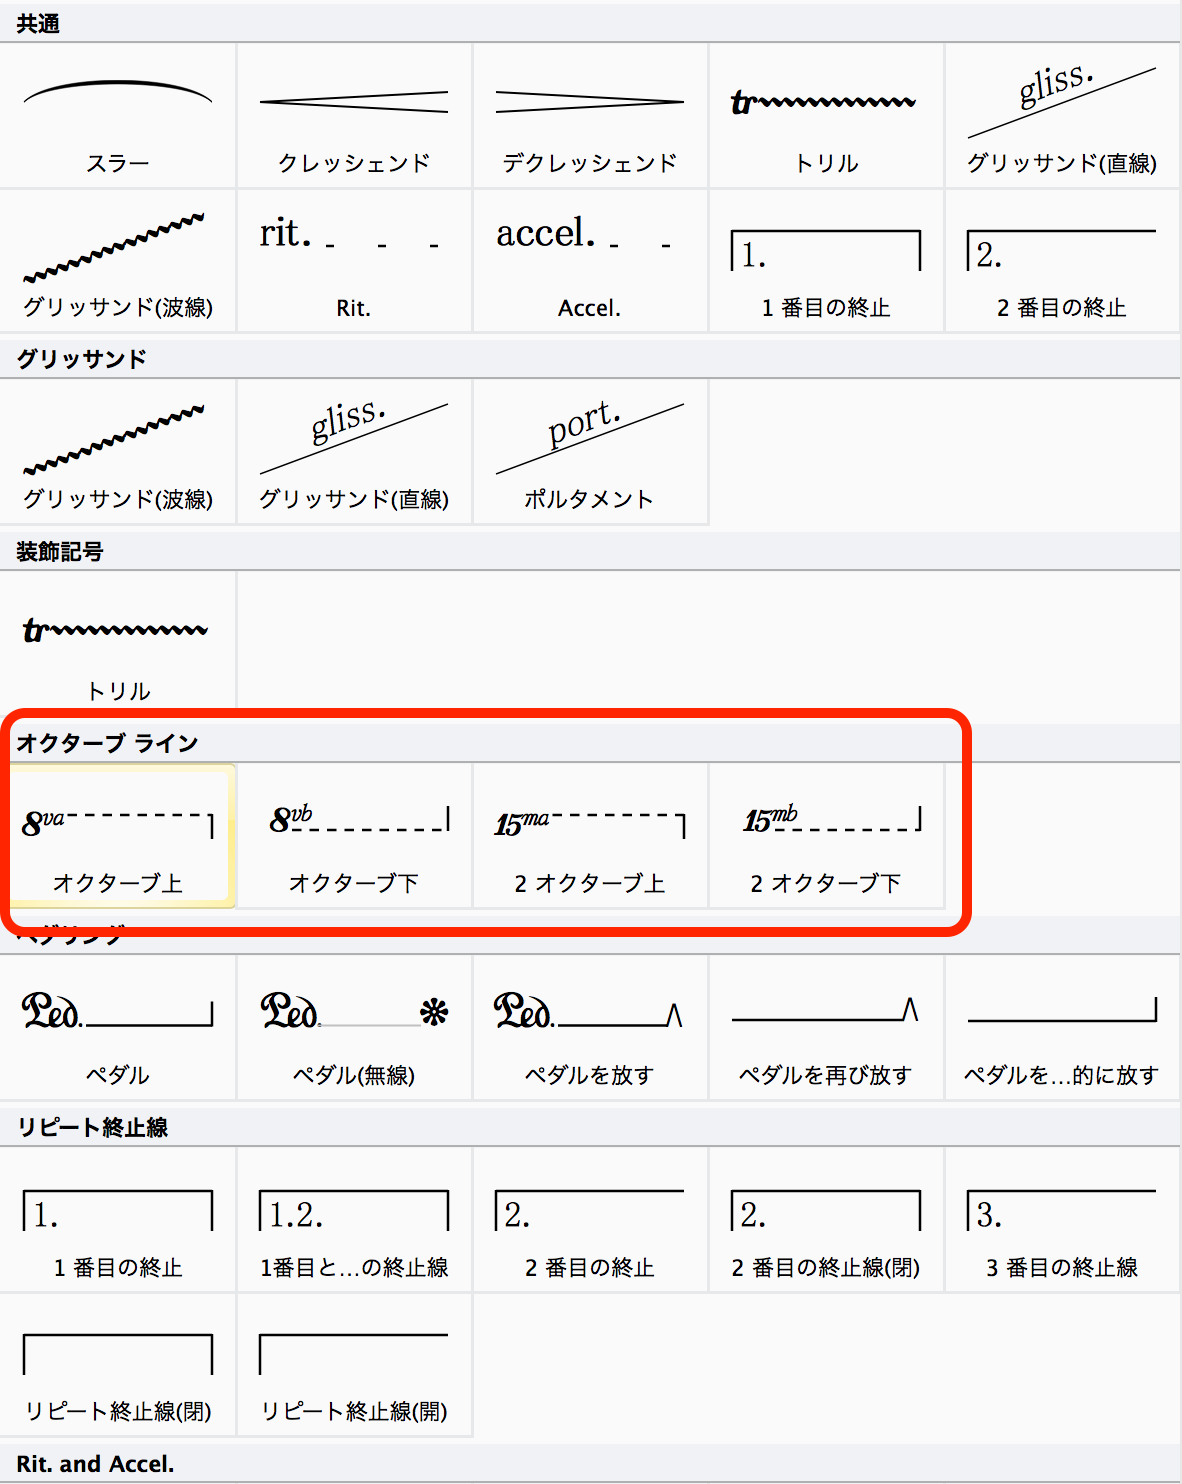Select the 1番目と…の終止線 volta
Image resolution: width=1182 pixels, height=1484 pixels.
(354, 1221)
